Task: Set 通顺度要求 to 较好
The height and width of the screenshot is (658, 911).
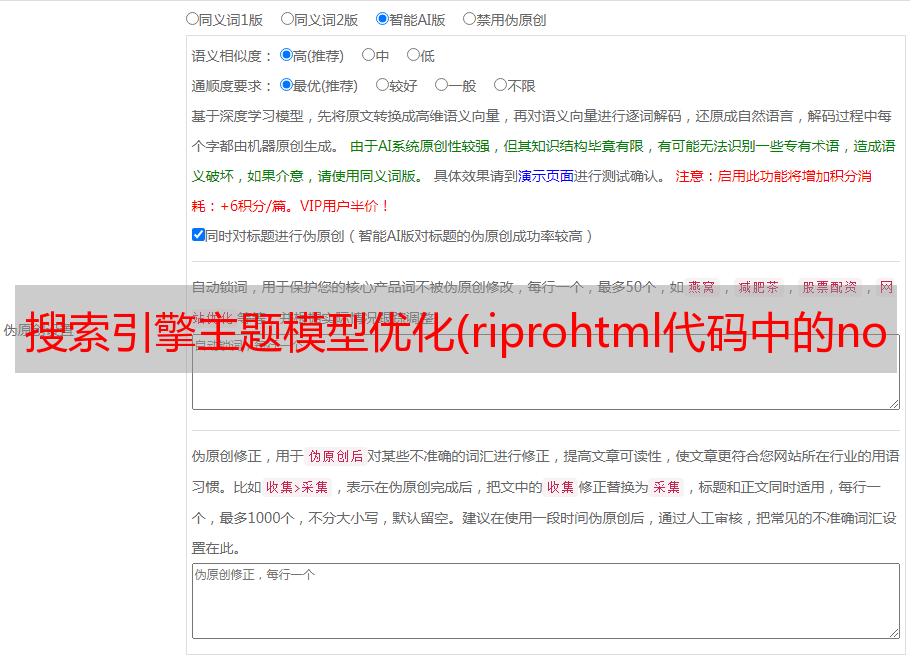Action: [382, 85]
